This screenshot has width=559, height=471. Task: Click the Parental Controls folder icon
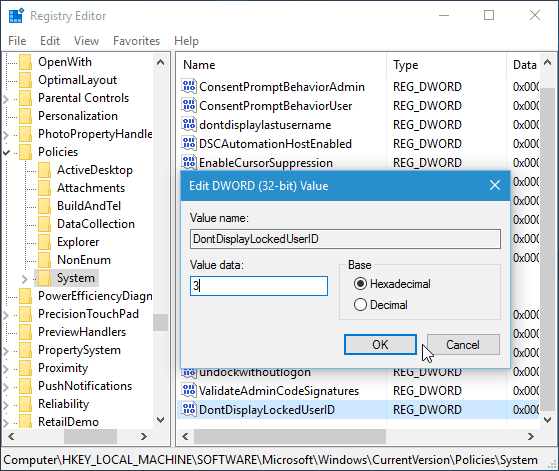pyautogui.click(x=26, y=98)
